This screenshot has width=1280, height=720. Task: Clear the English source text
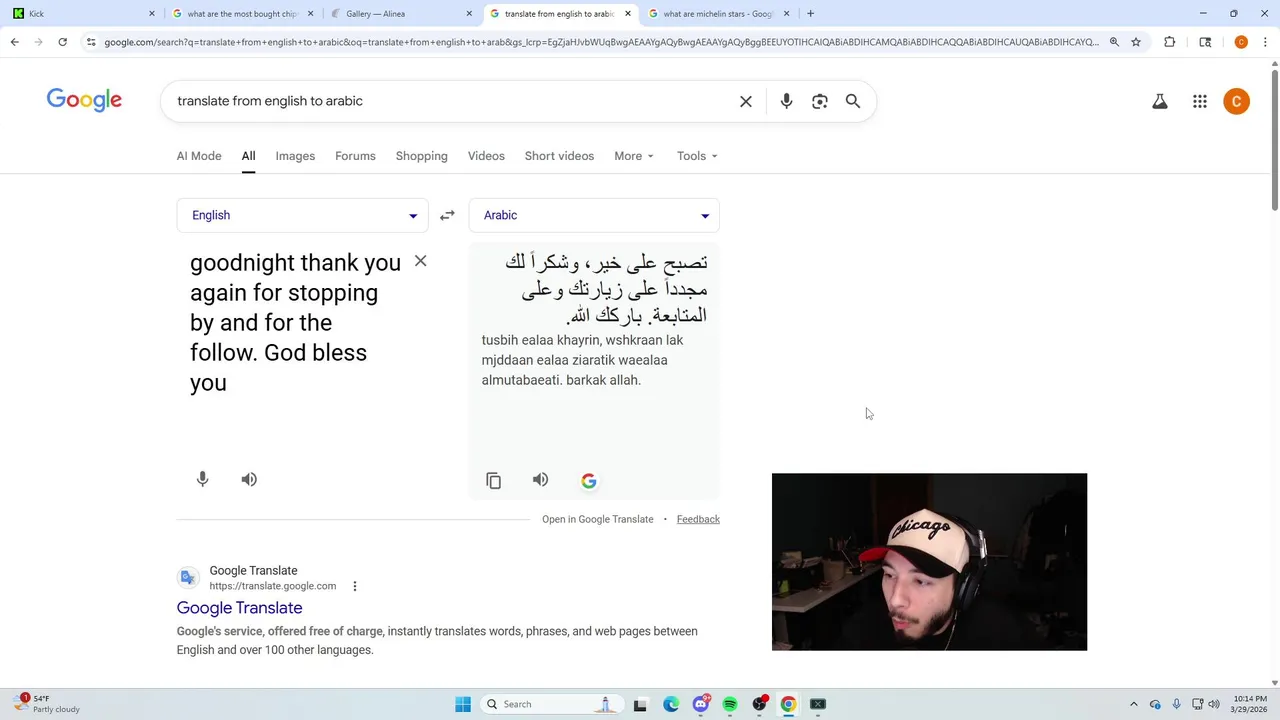[x=420, y=261]
